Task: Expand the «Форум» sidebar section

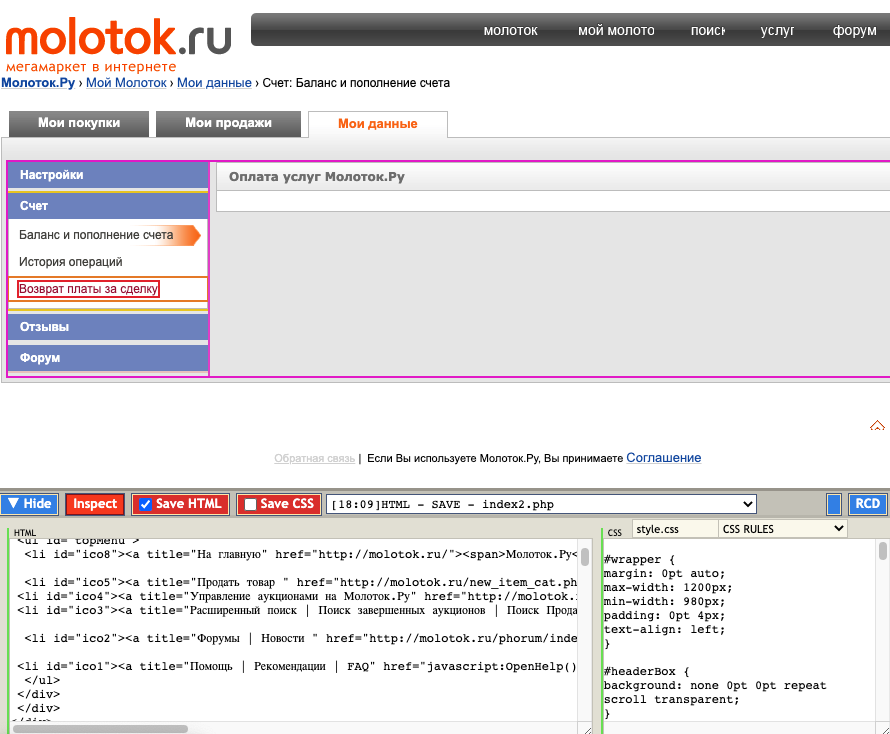Action: (108, 358)
